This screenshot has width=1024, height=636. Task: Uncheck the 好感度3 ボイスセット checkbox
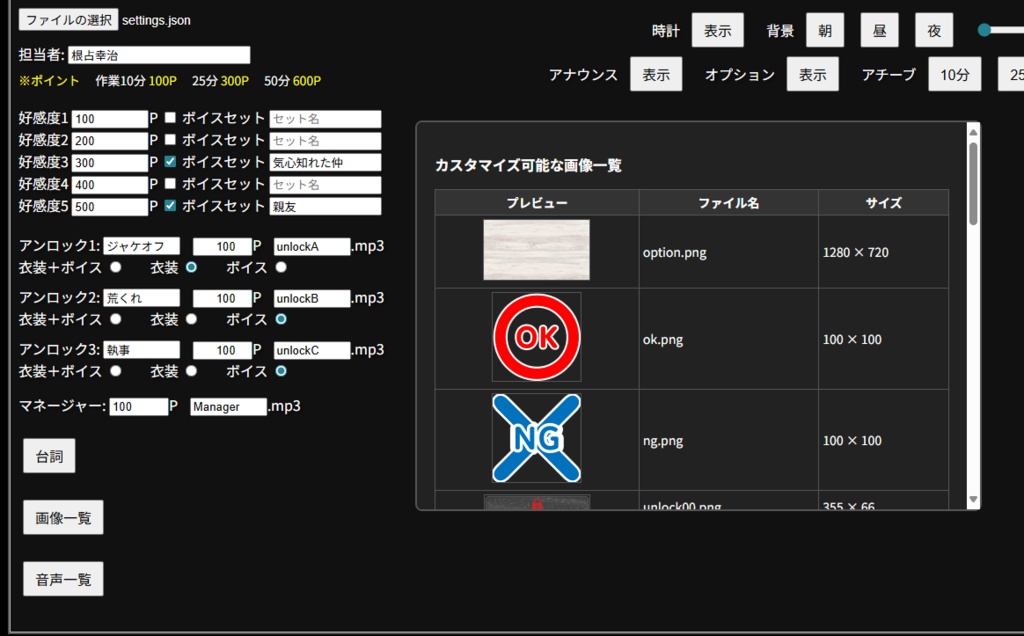tap(170, 161)
